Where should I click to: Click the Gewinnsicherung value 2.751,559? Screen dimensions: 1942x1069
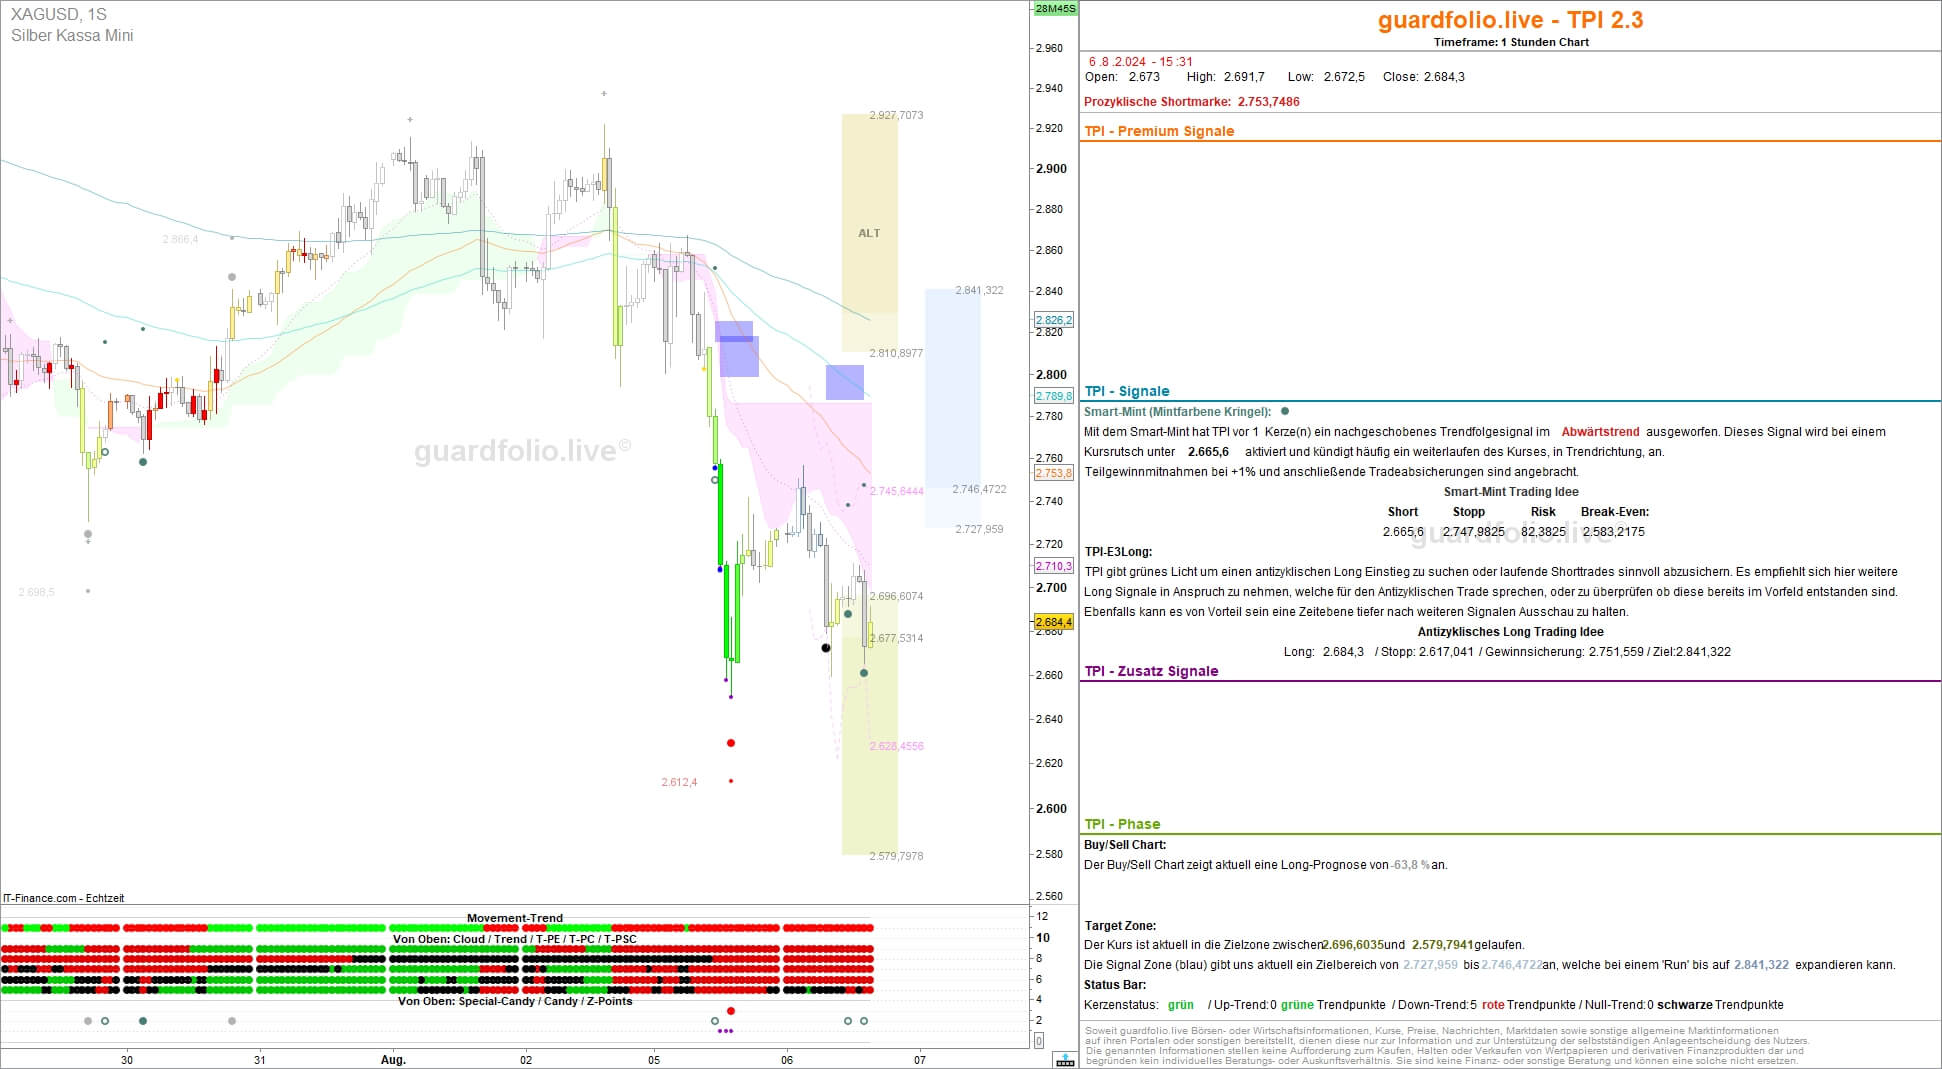1616,652
